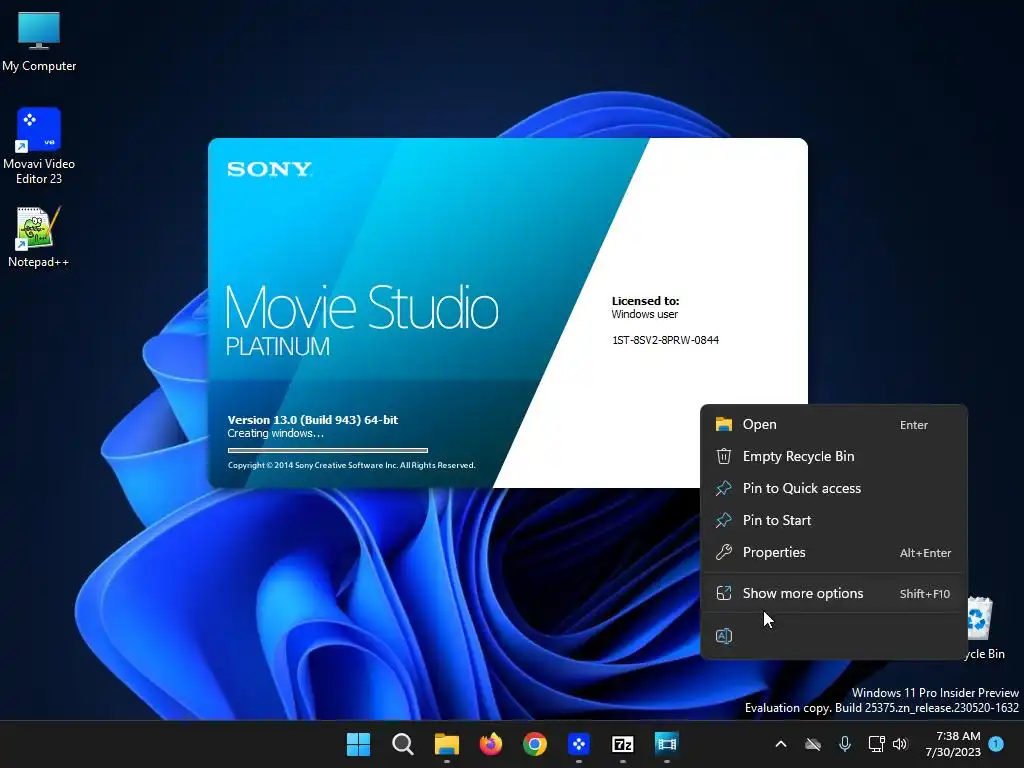Click Show more options

pyautogui.click(x=833, y=594)
